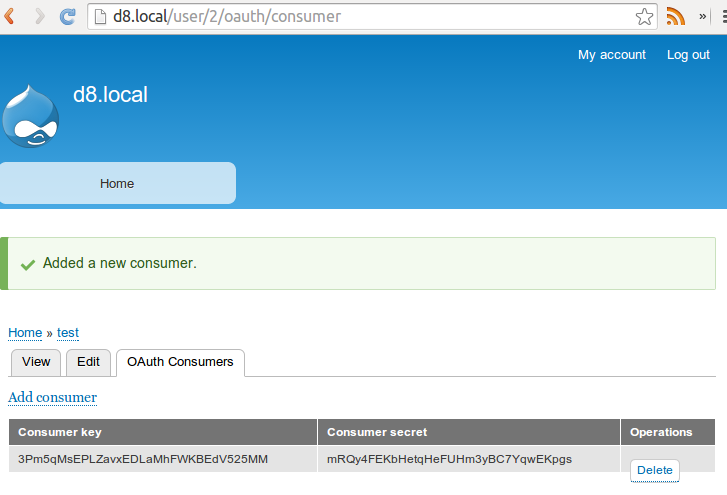The width and height of the screenshot is (727, 495).
Task: Open the test breadcrumb link
Action: 68,333
